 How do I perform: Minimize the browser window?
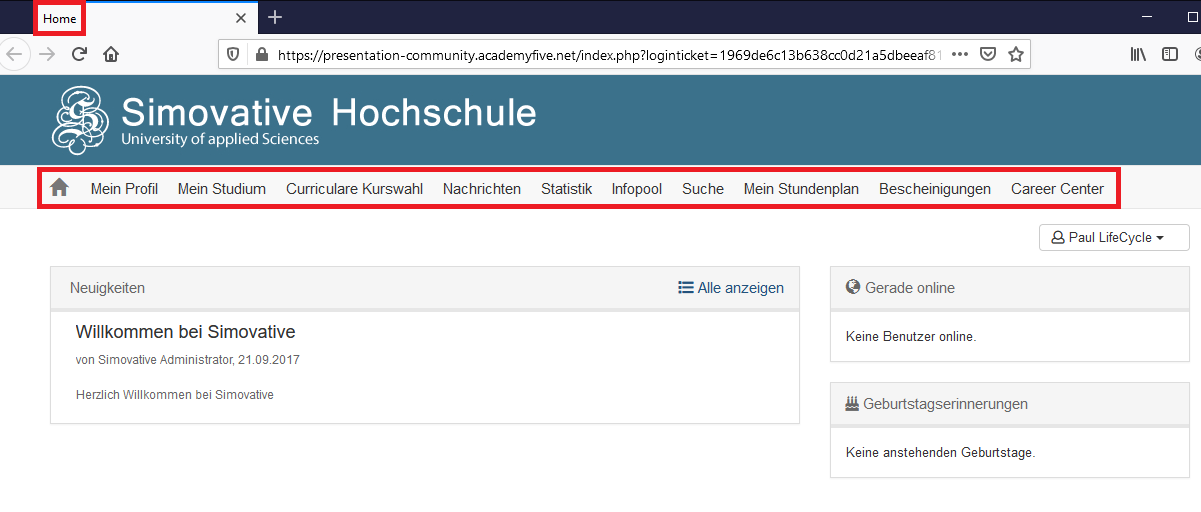(1148, 17)
